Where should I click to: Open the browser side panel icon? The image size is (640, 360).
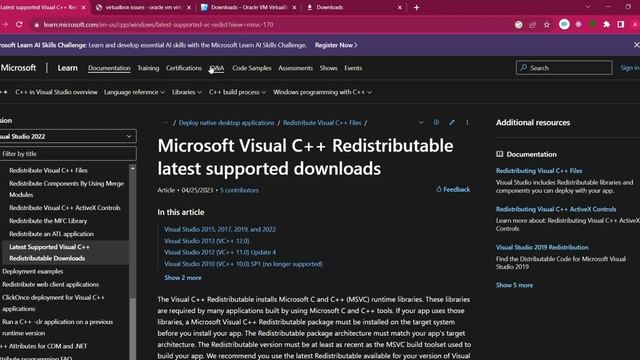tap(621, 24)
